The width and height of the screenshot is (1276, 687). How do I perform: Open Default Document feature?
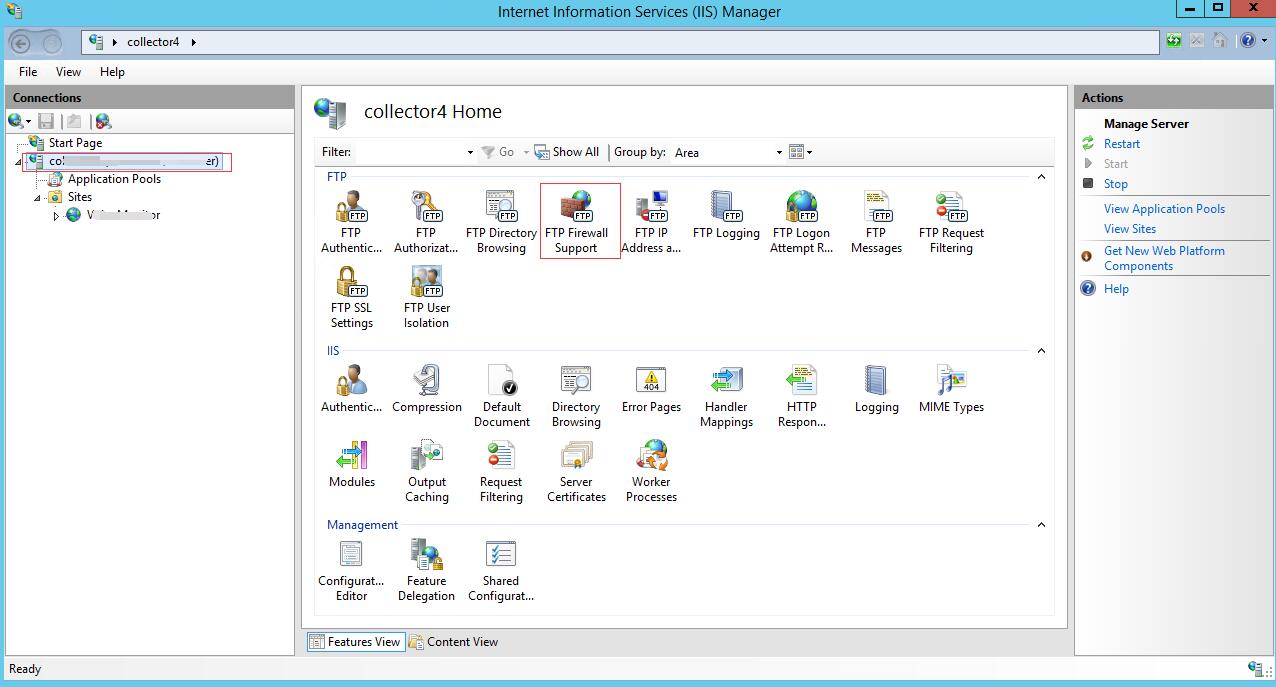point(501,396)
